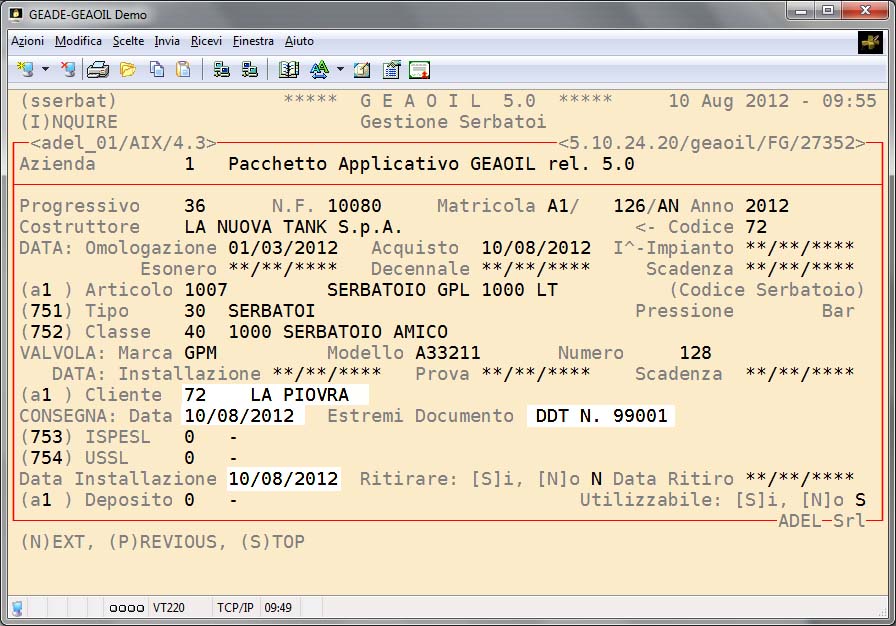Open the new connection dropdown arrow
Image resolution: width=896 pixels, height=626 pixels.
[x=45, y=70]
